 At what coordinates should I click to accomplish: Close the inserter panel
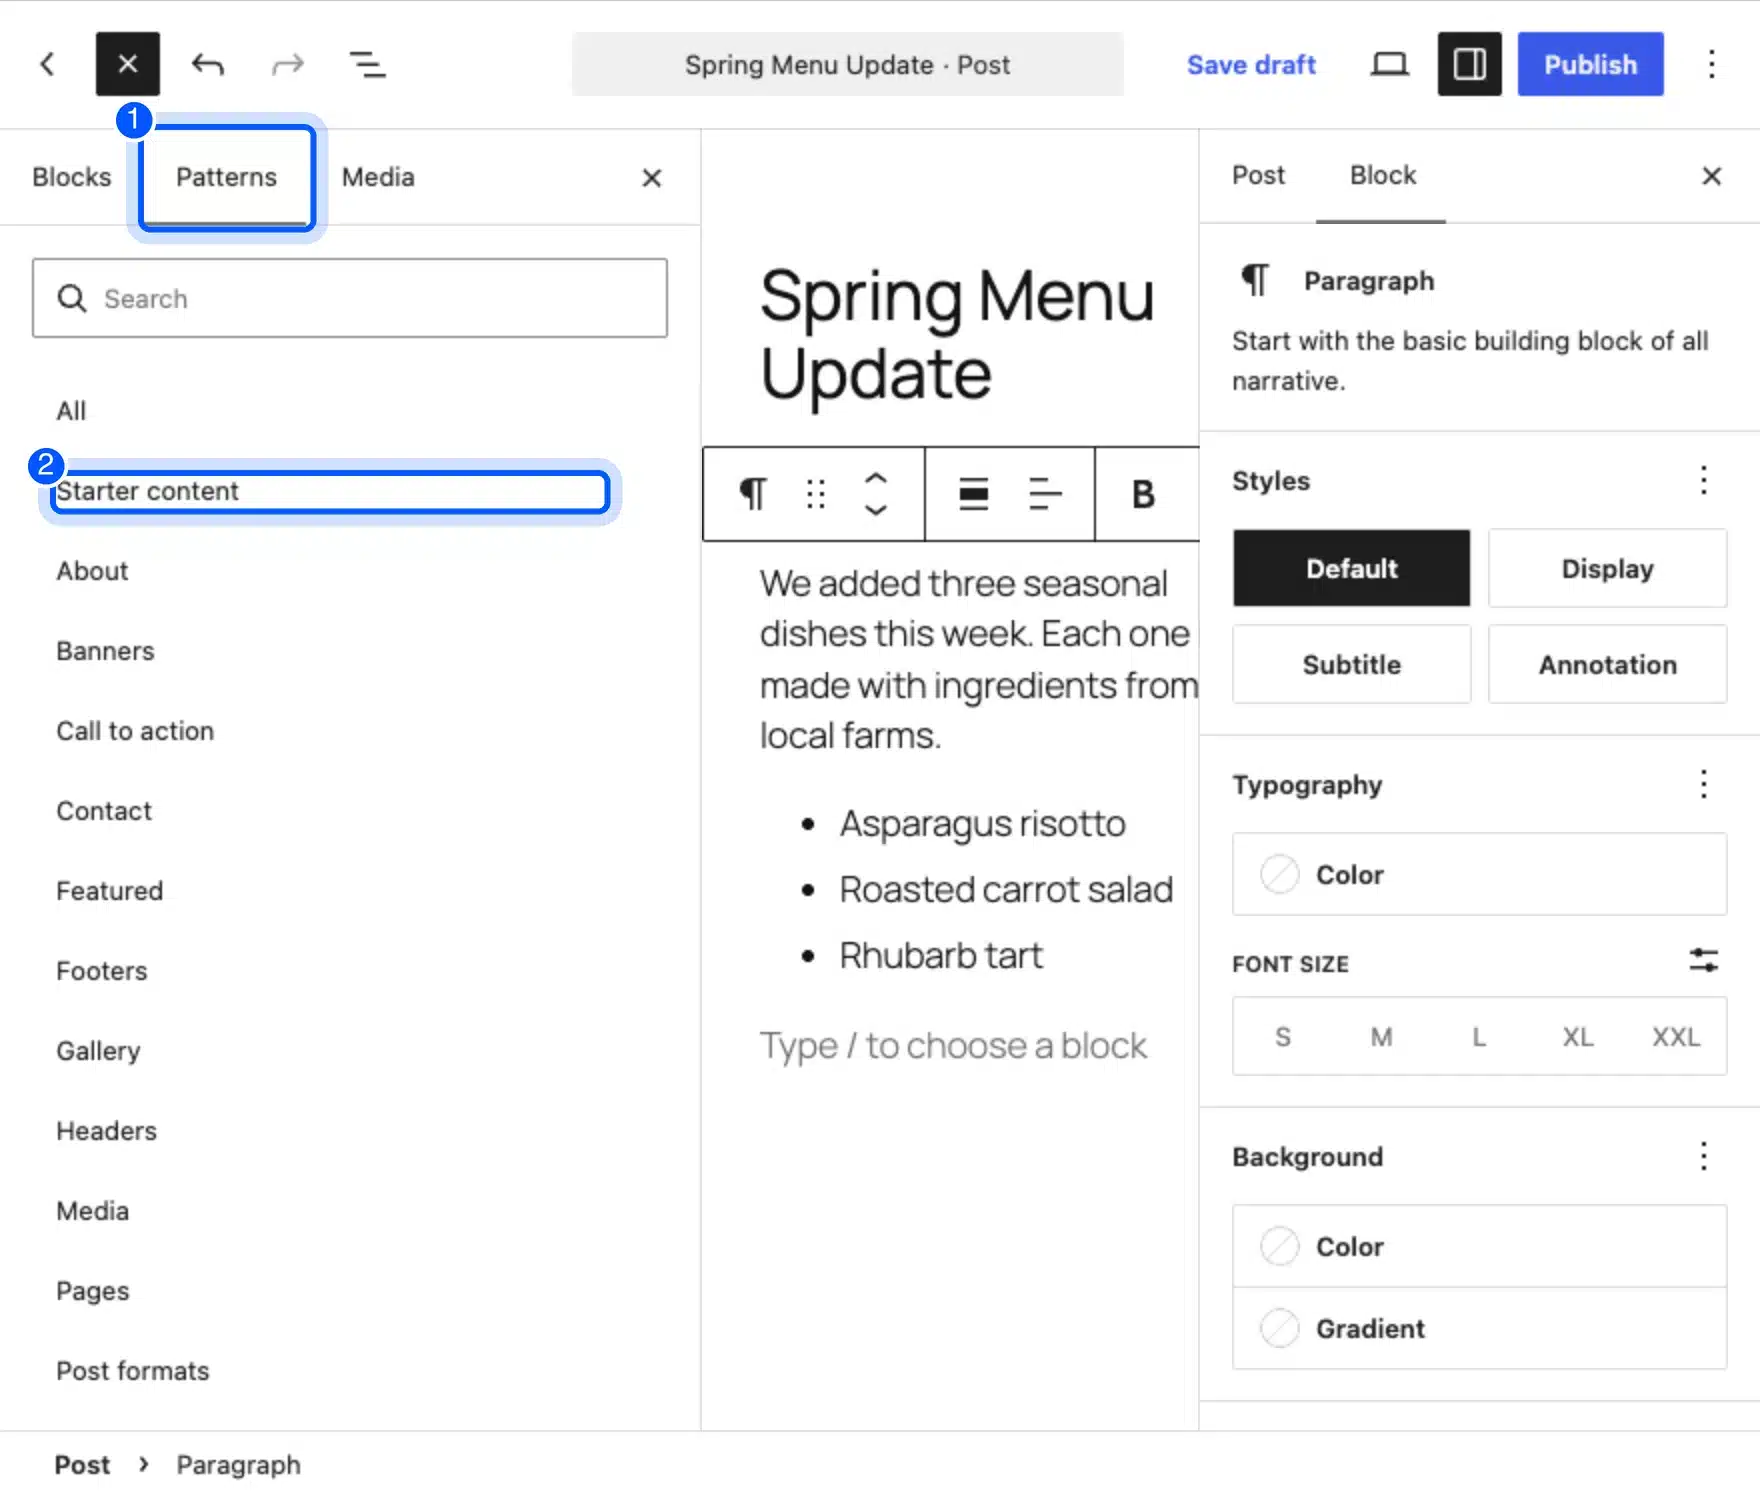pyautogui.click(x=652, y=178)
